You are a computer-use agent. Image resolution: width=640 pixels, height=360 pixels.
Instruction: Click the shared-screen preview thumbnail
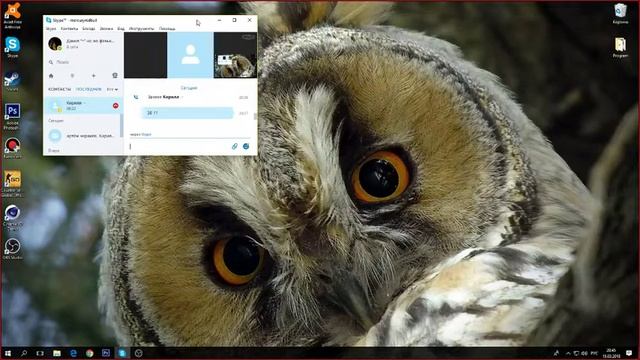coord(235,55)
